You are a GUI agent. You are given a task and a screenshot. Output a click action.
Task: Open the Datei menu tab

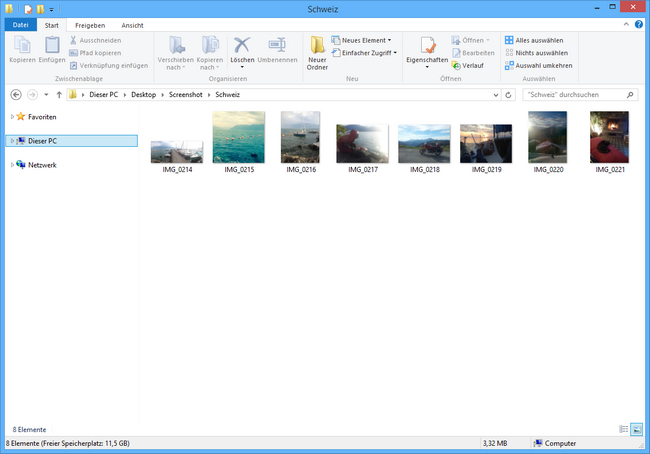pyautogui.click(x=20, y=24)
